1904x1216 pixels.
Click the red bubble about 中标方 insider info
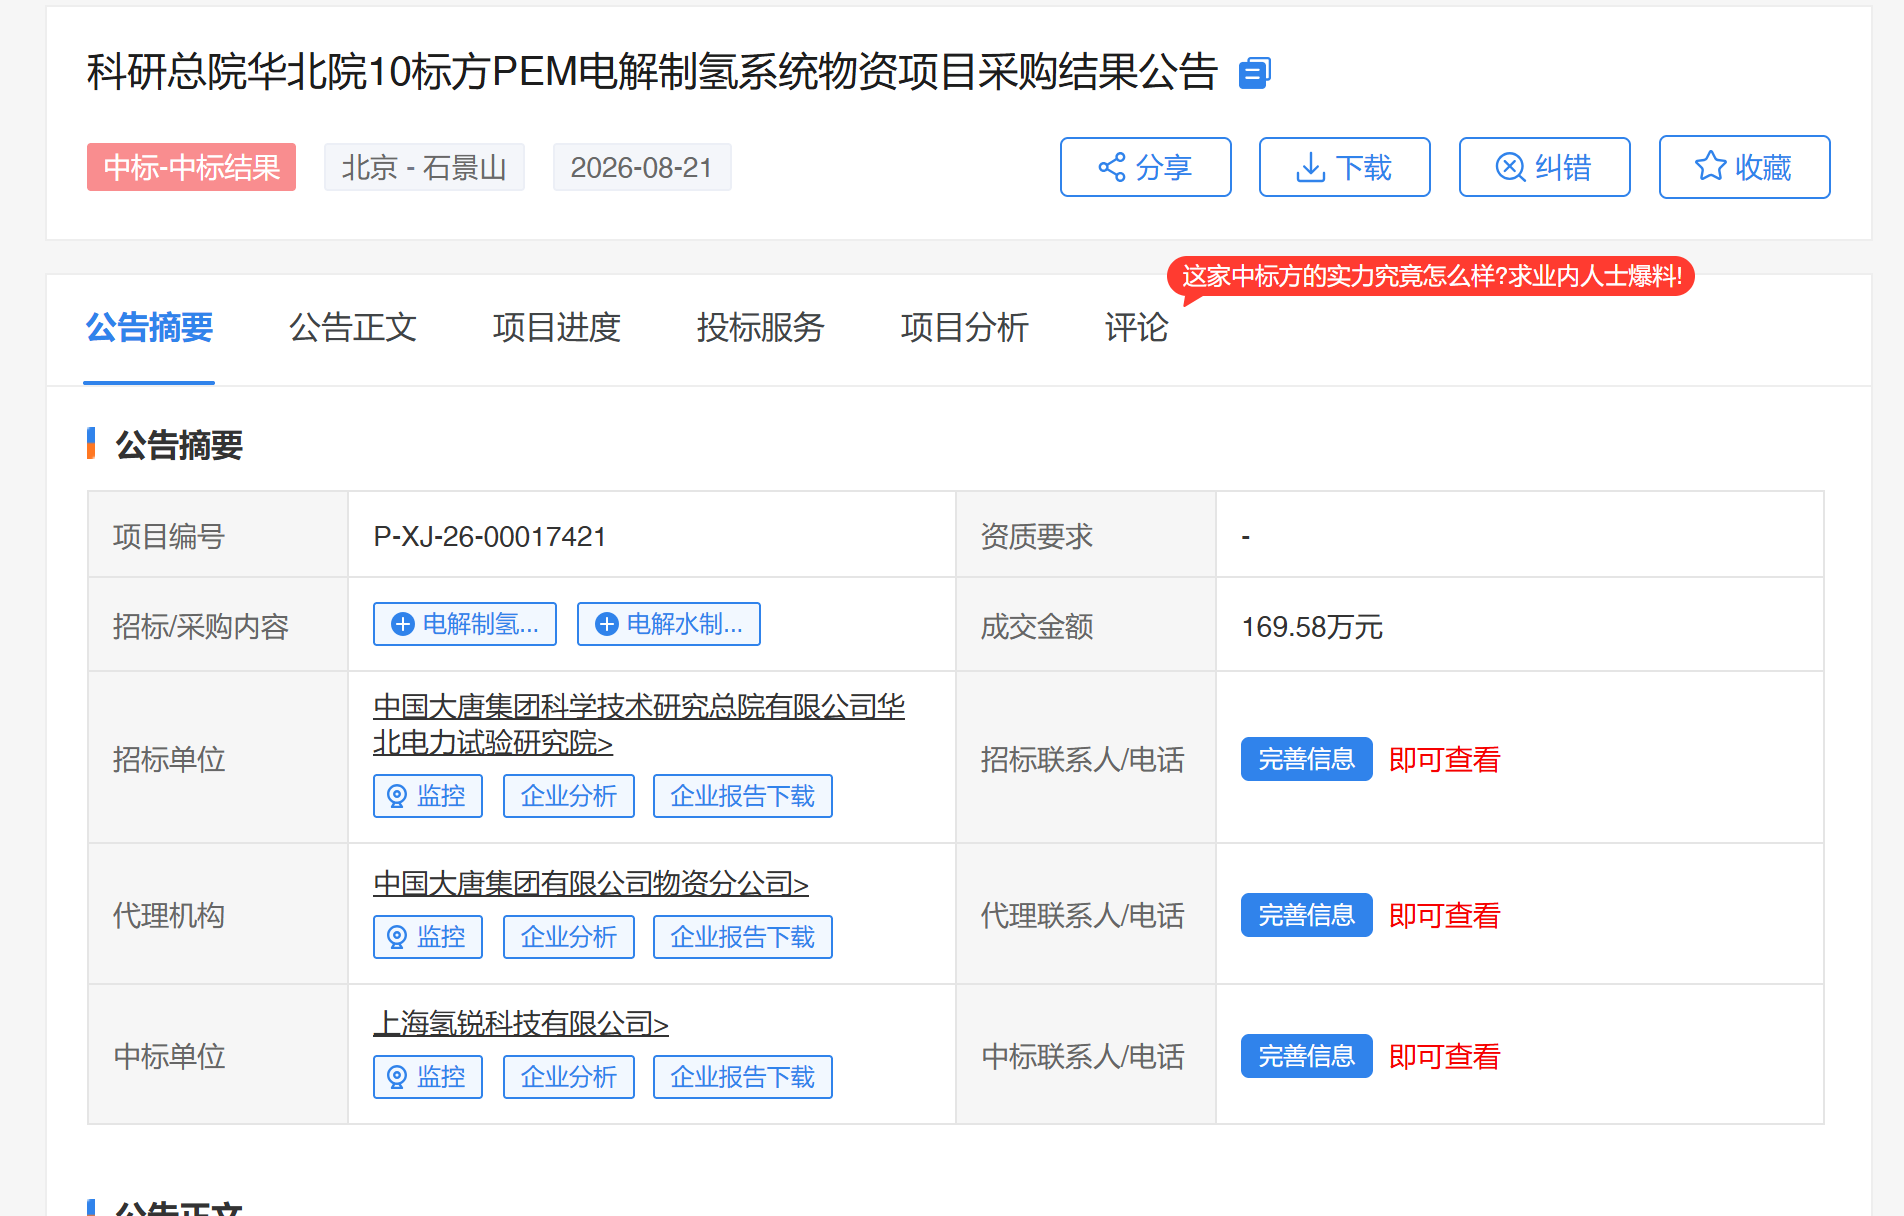[x=1431, y=276]
